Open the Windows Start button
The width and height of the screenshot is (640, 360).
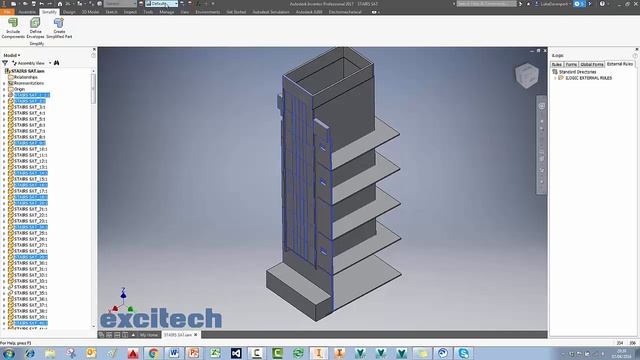pos(9,353)
